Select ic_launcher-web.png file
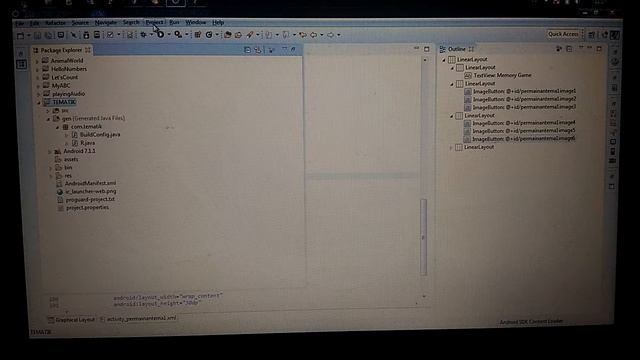Viewport: 640px width, 360px height. click(x=91, y=191)
